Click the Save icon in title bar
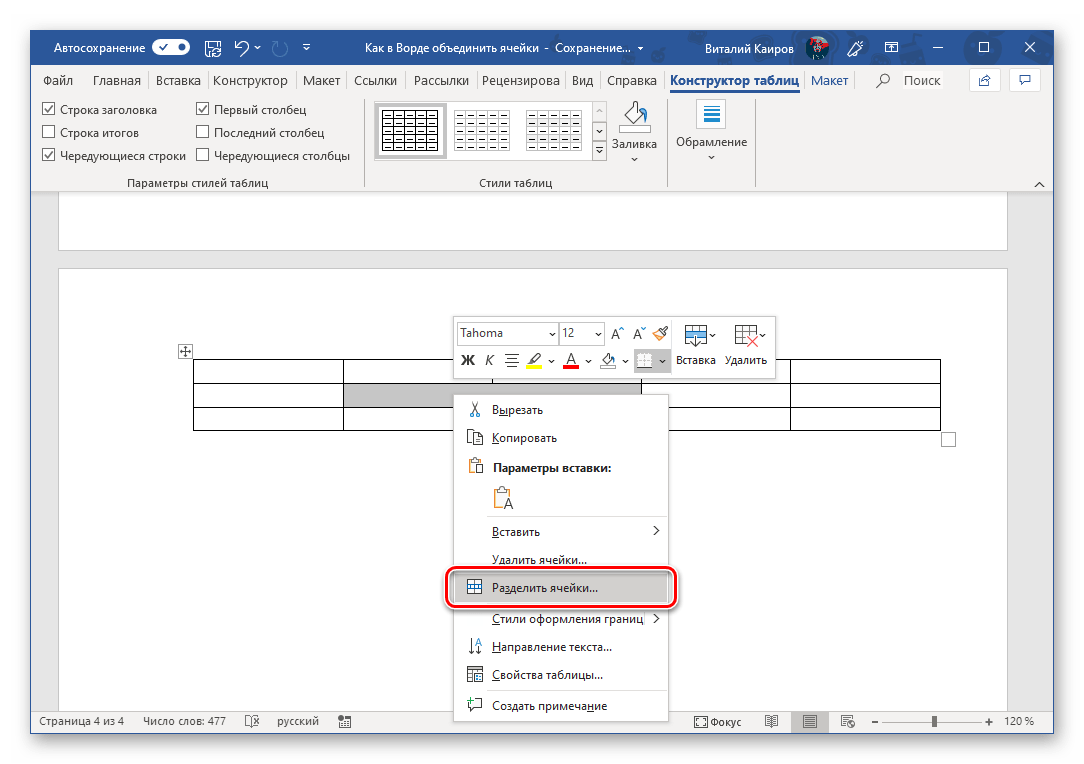The width and height of the screenshot is (1084, 764). [x=213, y=48]
